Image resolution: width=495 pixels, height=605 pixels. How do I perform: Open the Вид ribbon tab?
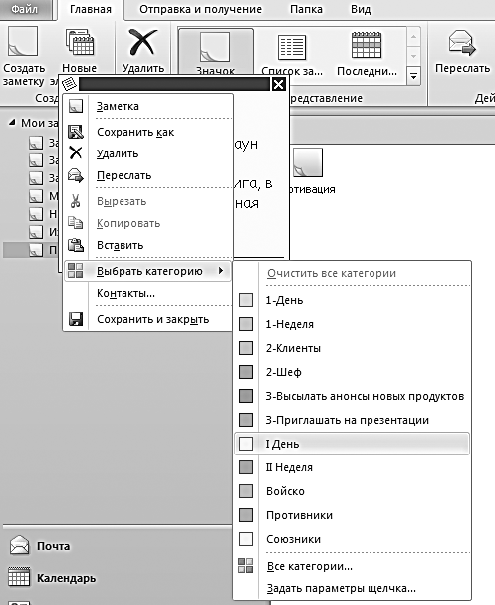pyautogui.click(x=361, y=9)
